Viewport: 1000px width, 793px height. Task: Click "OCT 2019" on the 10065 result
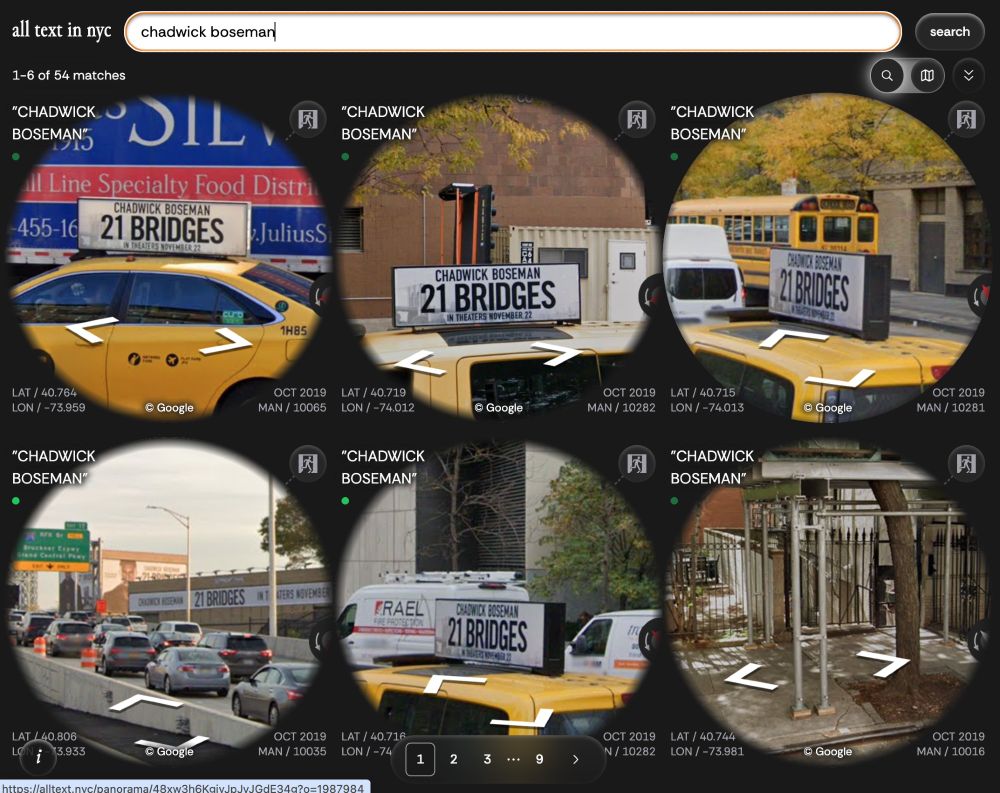[300, 392]
